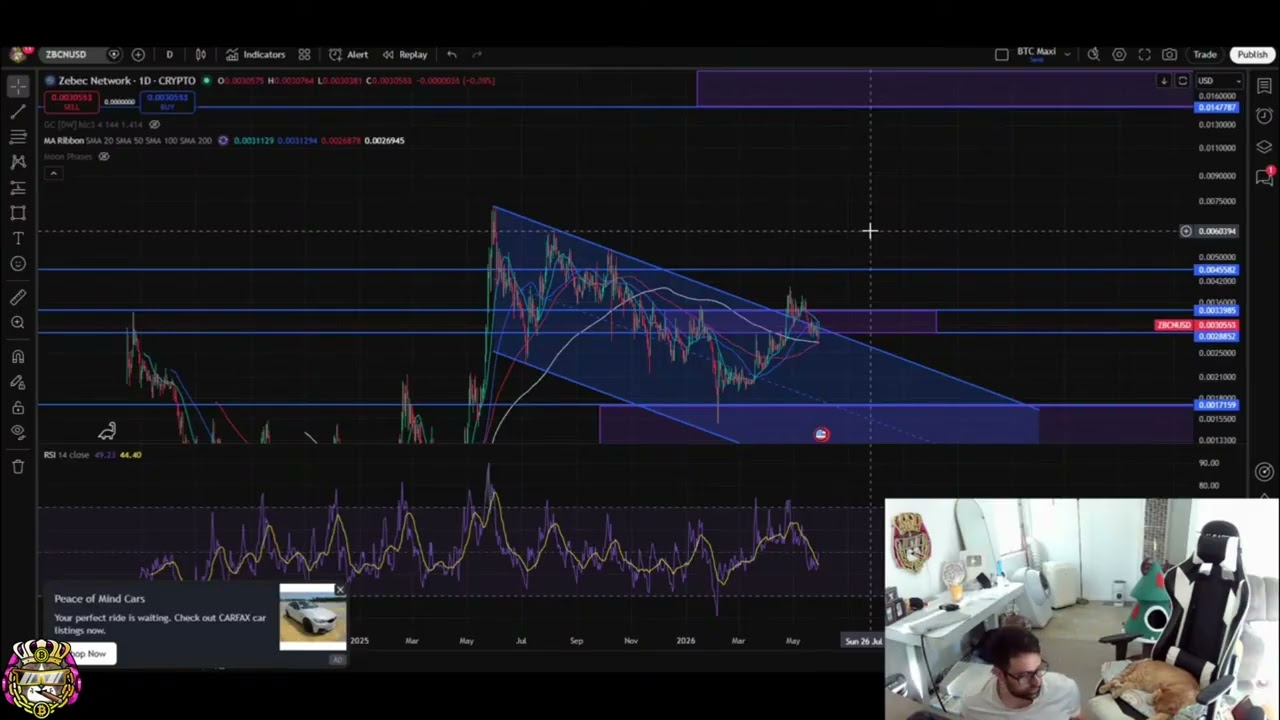Publish the chart idea
Image resolution: width=1280 pixels, height=720 pixels.
point(1252,54)
